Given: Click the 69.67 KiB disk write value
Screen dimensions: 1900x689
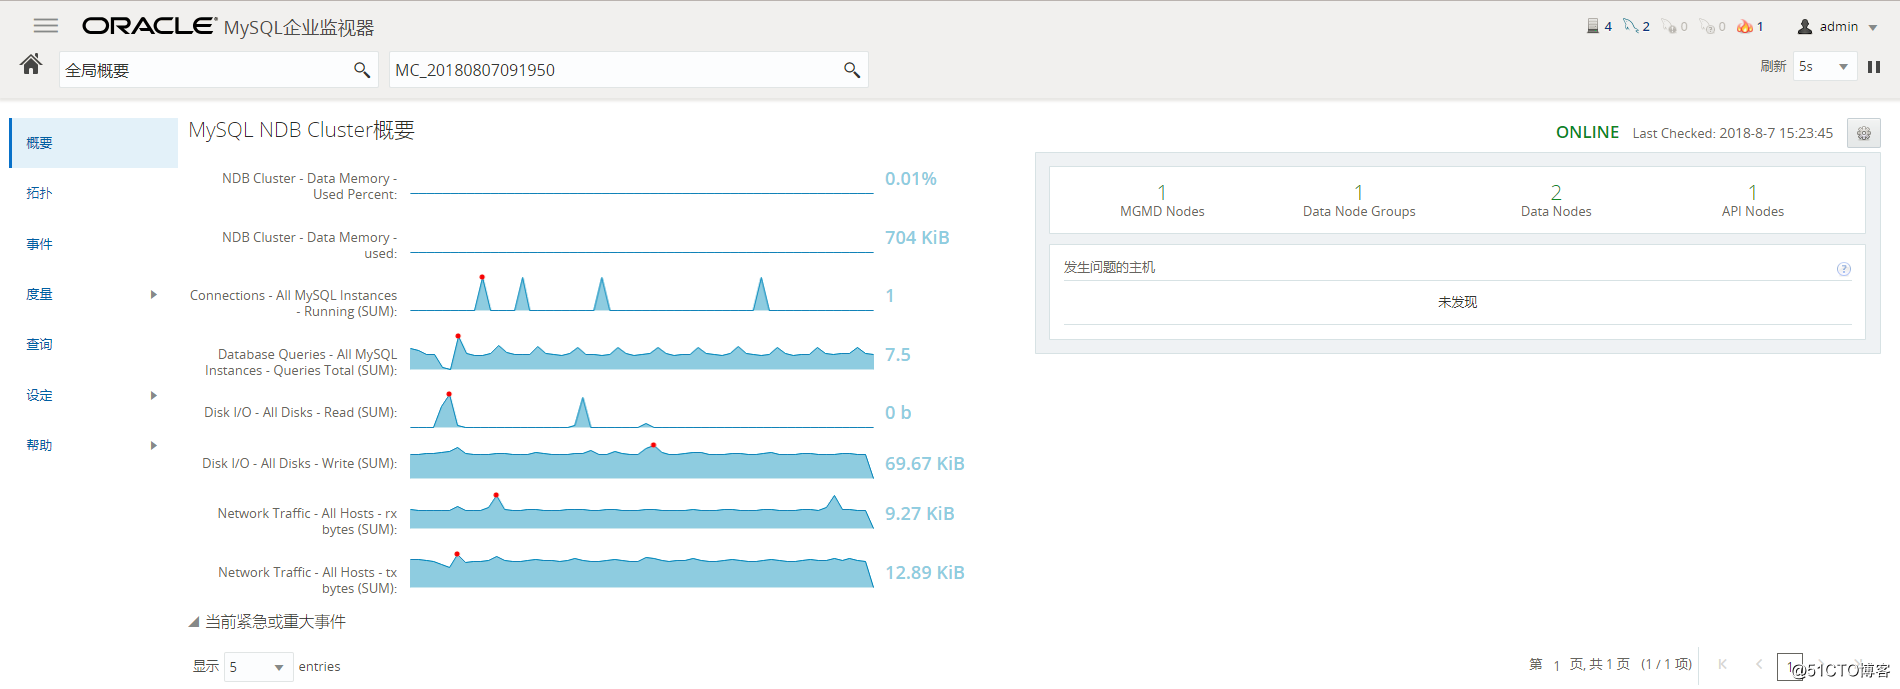Looking at the screenshot, I should point(925,464).
